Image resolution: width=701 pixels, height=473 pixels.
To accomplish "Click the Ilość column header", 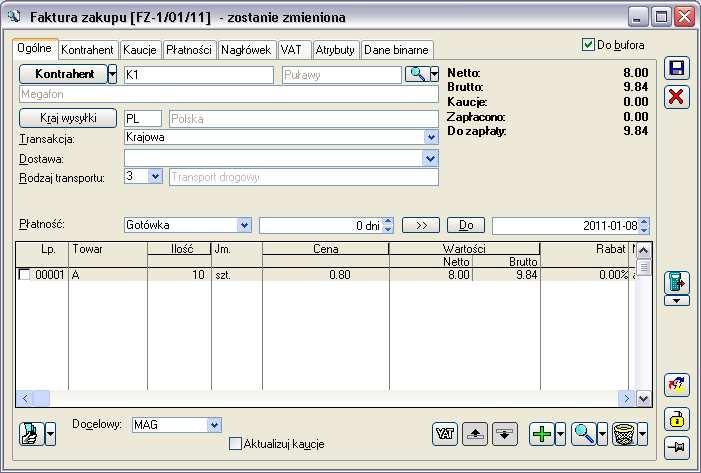I will [179, 249].
